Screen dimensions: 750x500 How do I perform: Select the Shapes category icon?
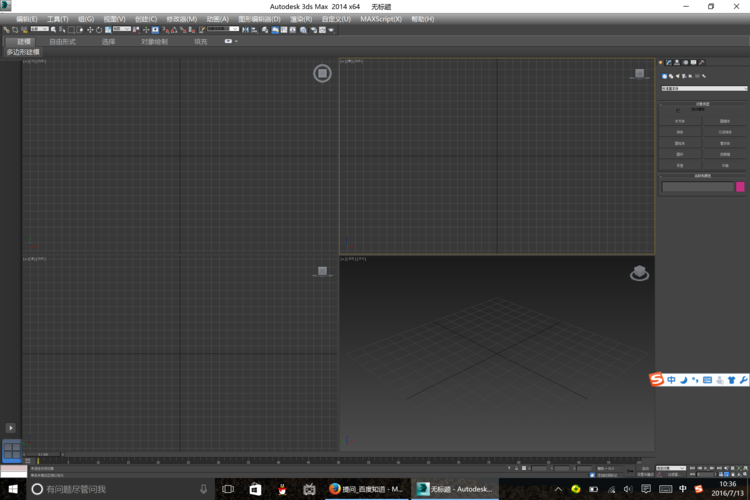point(671,76)
